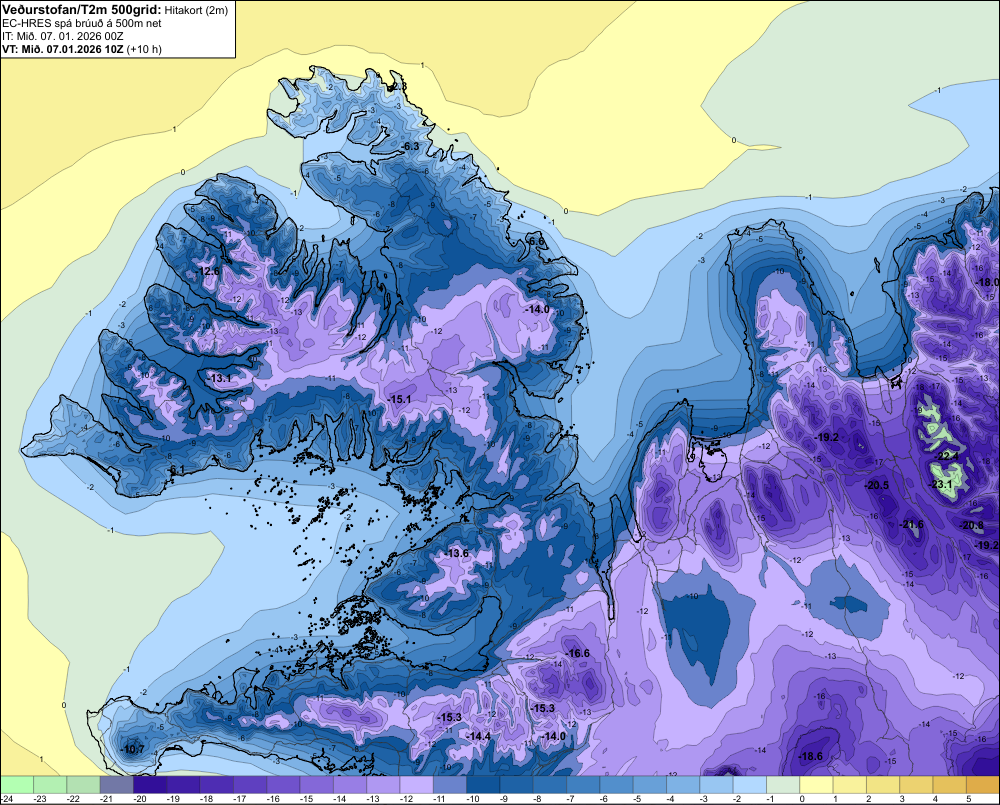Viewport: 1000px width, 805px height.
Task: Click the -6.6 temperature label
Action: pyautogui.click(x=536, y=241)
